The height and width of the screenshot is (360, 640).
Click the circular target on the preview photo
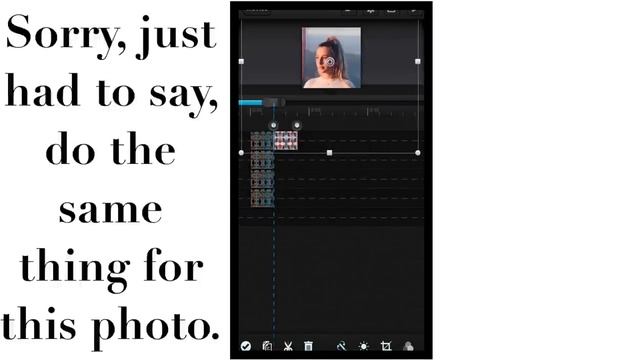click(330, 62)
